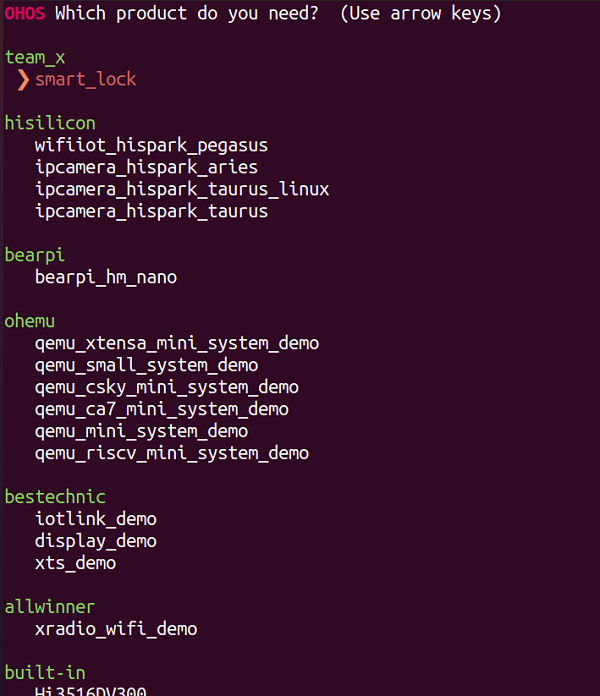
Task: Click the built-in group heading
Action: [45, 673]
